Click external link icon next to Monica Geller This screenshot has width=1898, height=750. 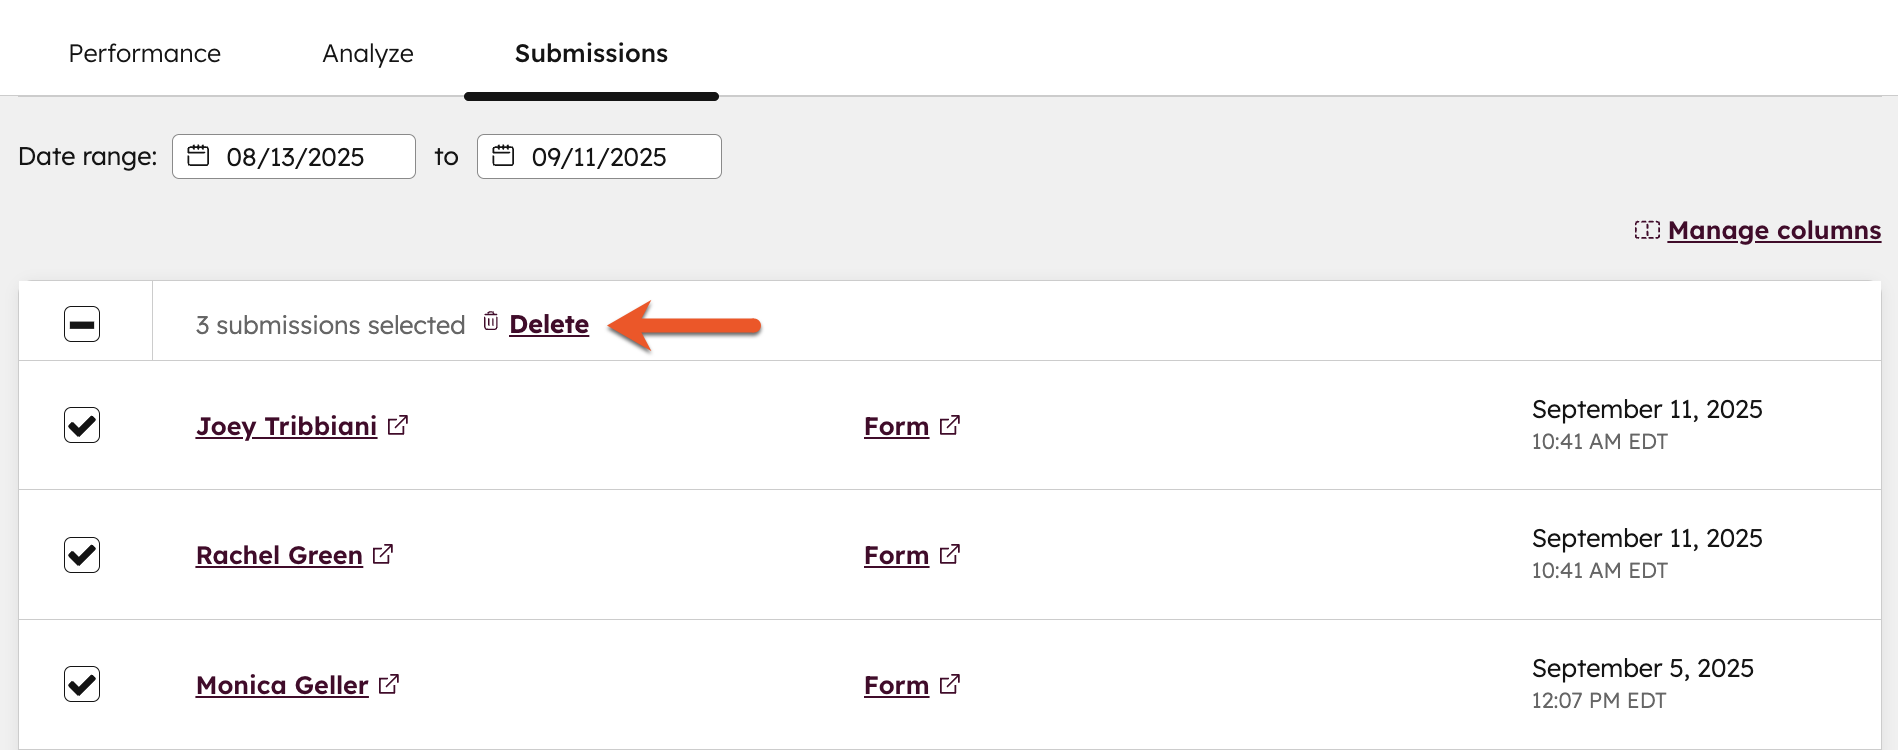coord(389,684)
